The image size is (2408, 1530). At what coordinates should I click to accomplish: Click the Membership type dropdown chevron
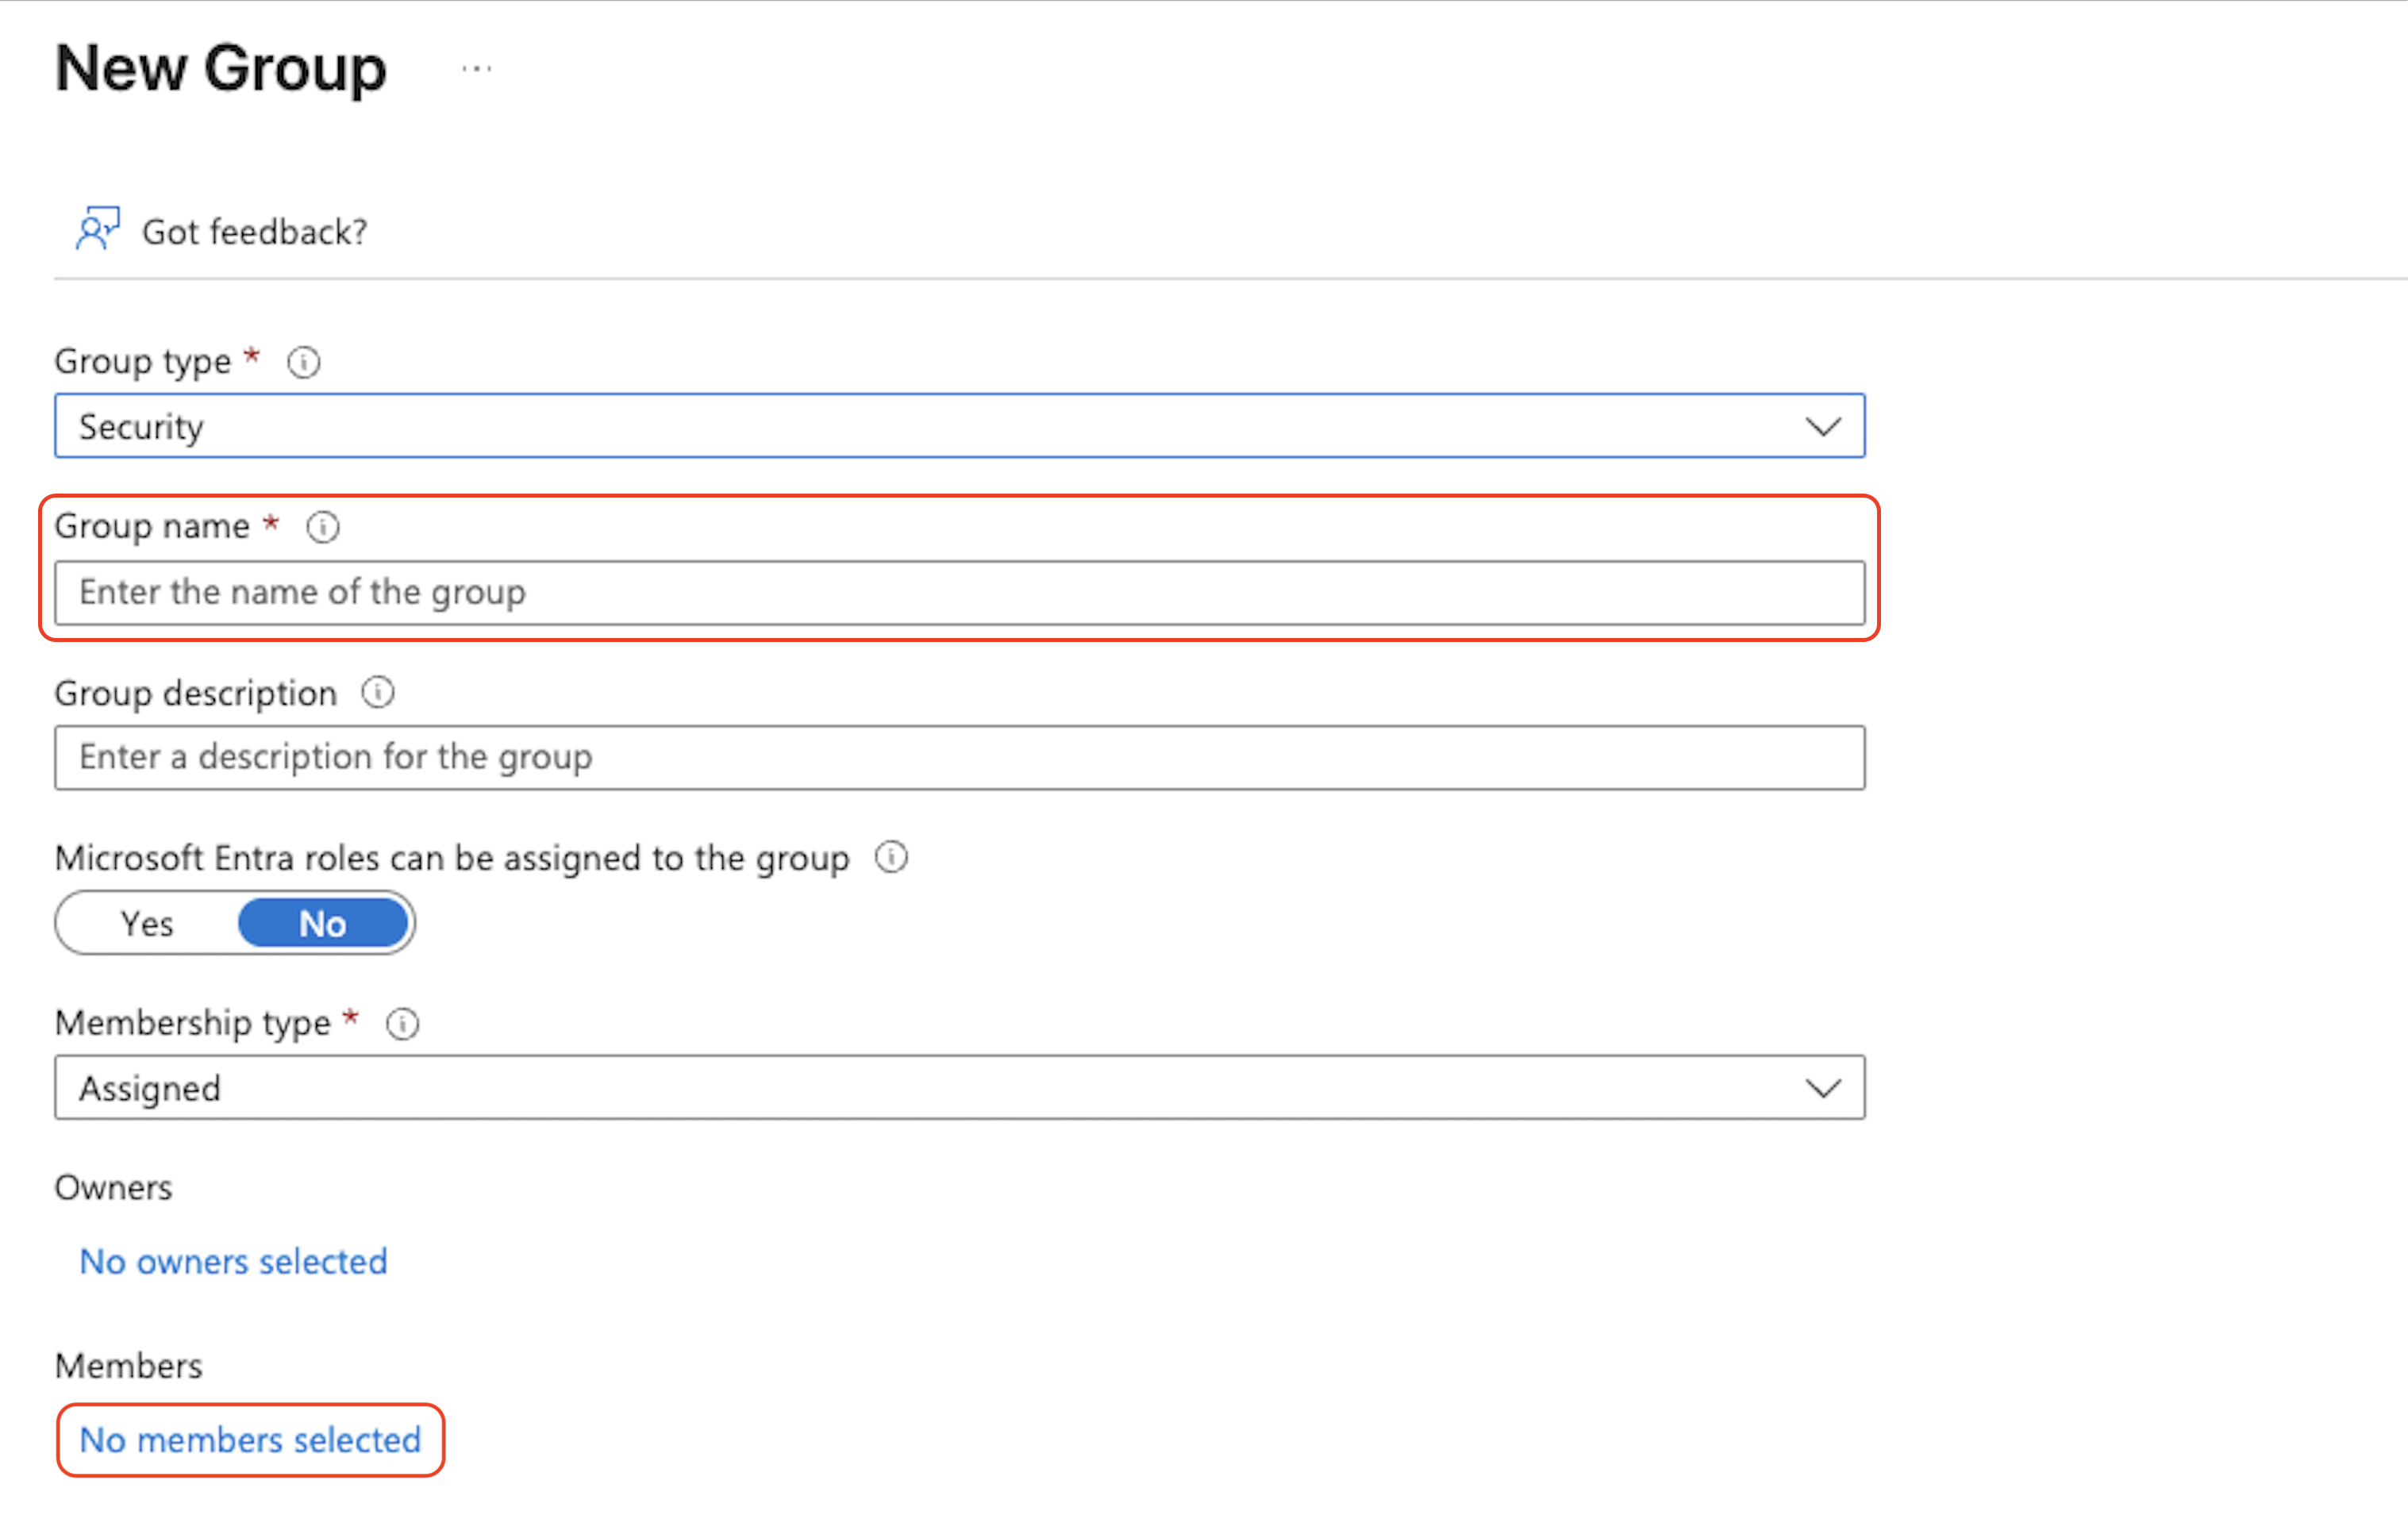1823,1088
